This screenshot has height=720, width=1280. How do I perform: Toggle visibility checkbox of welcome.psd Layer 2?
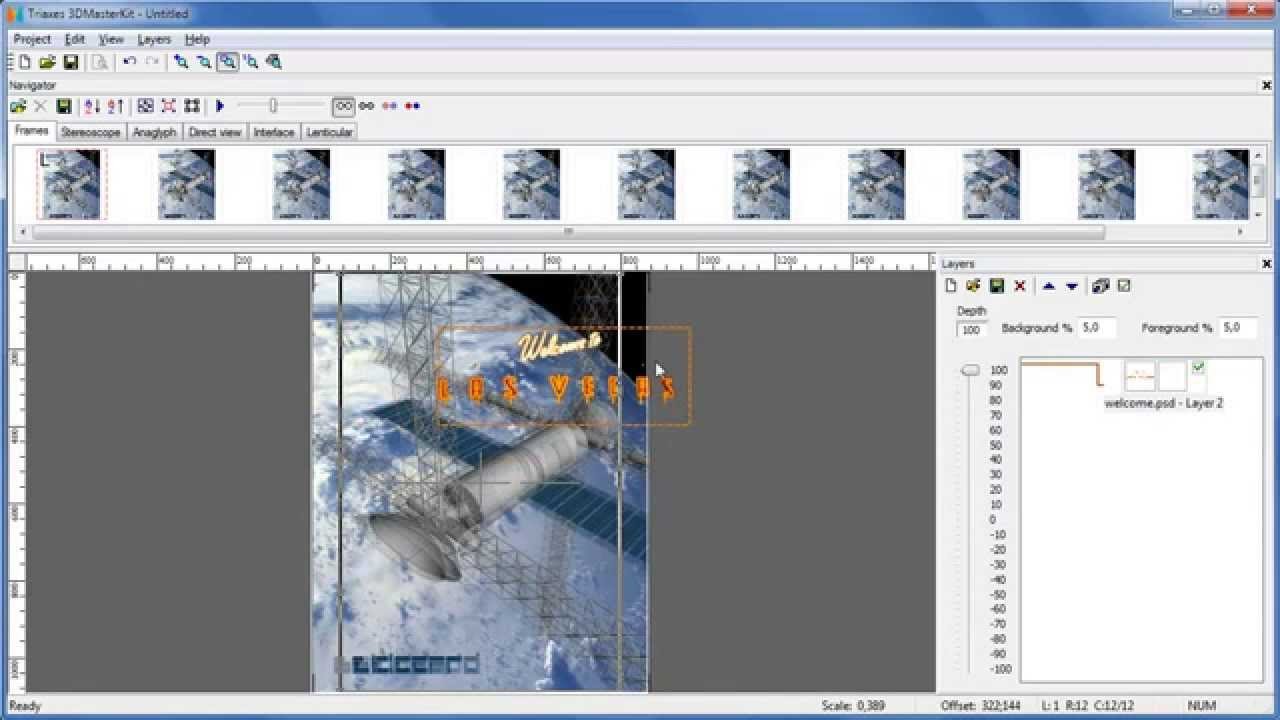point(1198,368)
